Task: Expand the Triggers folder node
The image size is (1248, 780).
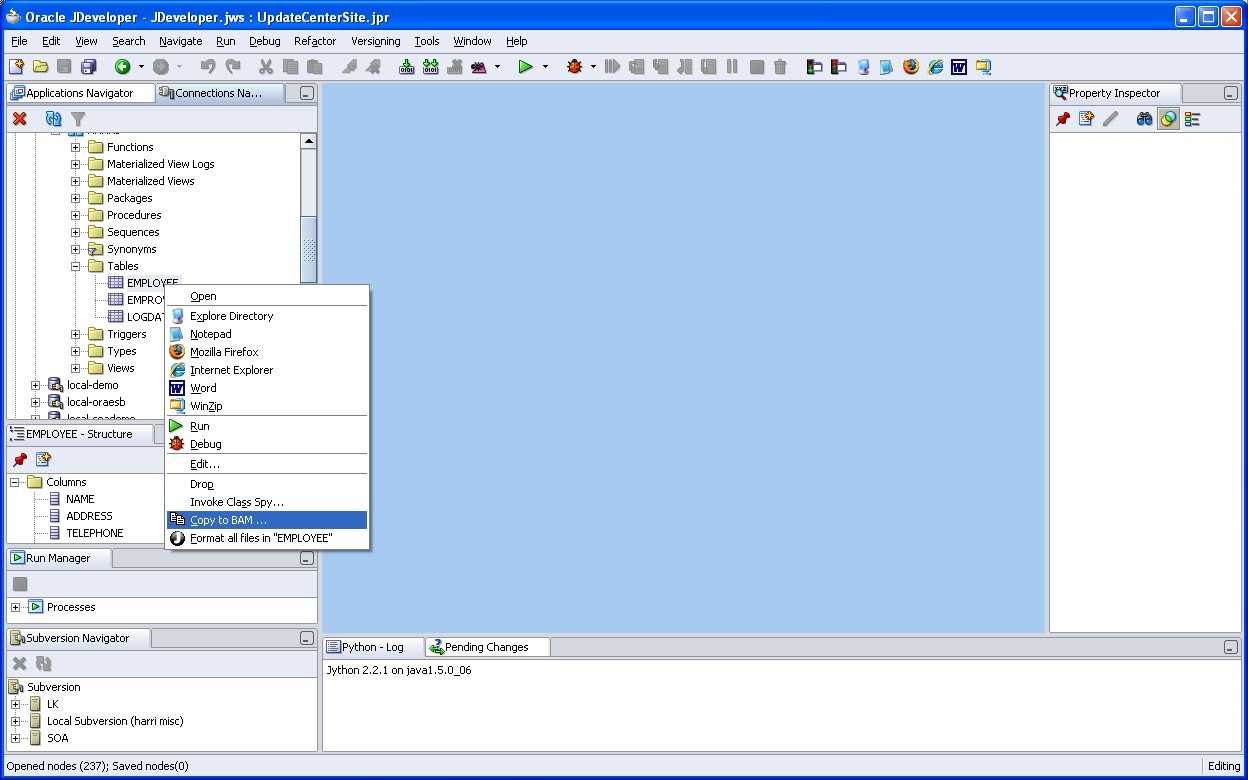Action: (75, 334)
